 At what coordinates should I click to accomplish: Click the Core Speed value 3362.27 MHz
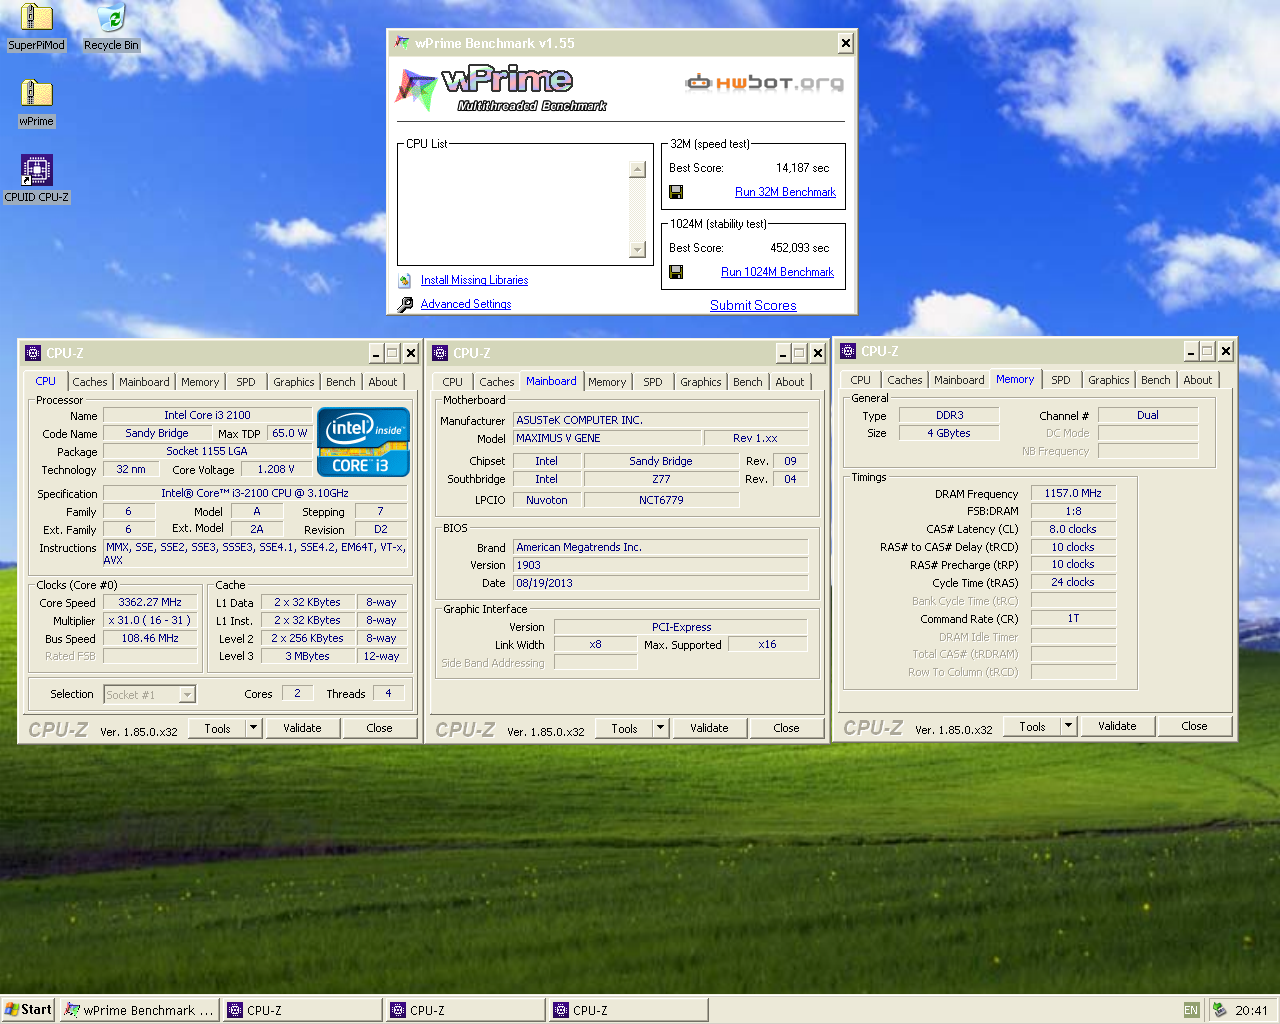click(150, 603)
